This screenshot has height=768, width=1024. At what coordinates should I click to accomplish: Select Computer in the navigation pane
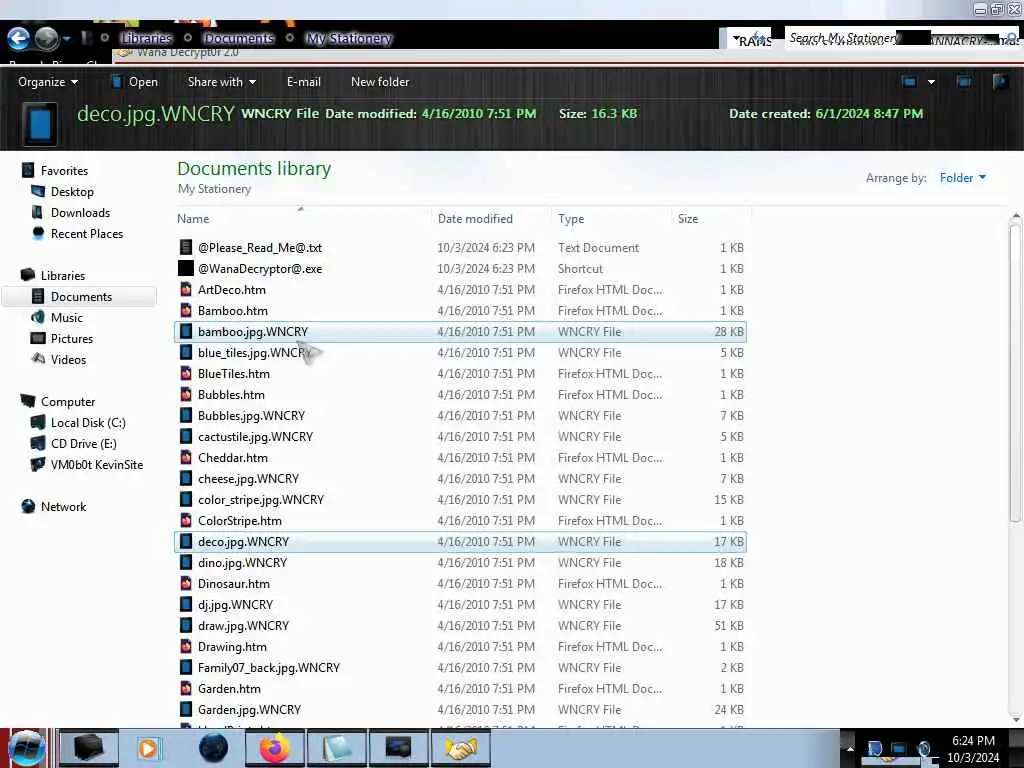click(x=68, y=402)
